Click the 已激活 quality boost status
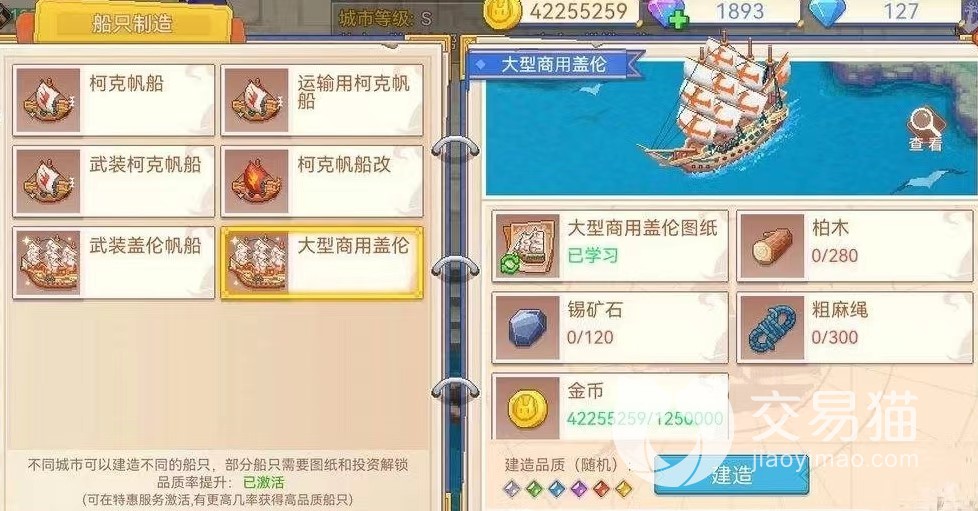 coord(263,482)
